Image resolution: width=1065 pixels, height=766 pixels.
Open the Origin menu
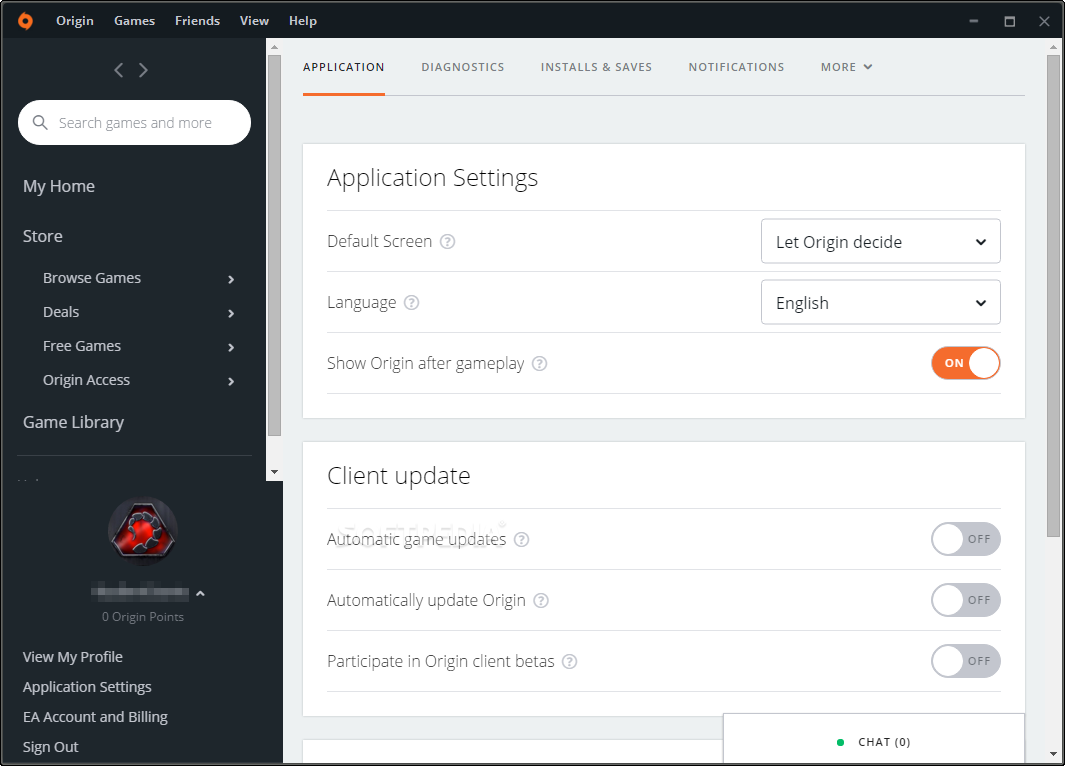tap(75, 21)
